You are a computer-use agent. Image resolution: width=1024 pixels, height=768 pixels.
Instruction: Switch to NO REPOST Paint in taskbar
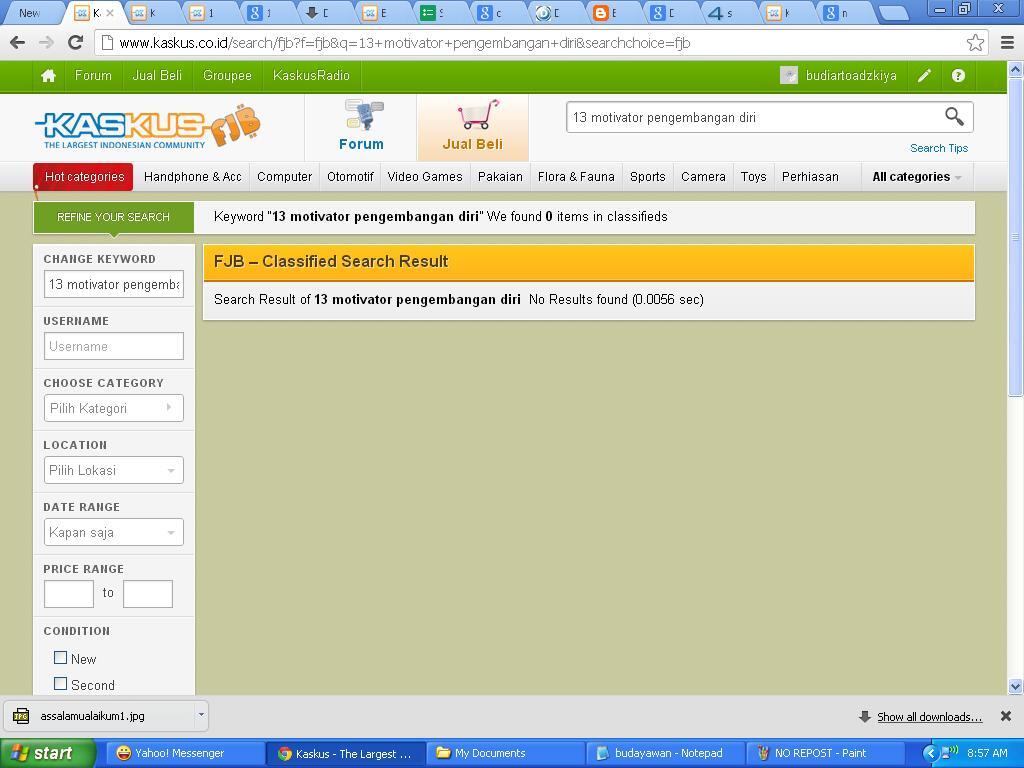coord(825,753)
